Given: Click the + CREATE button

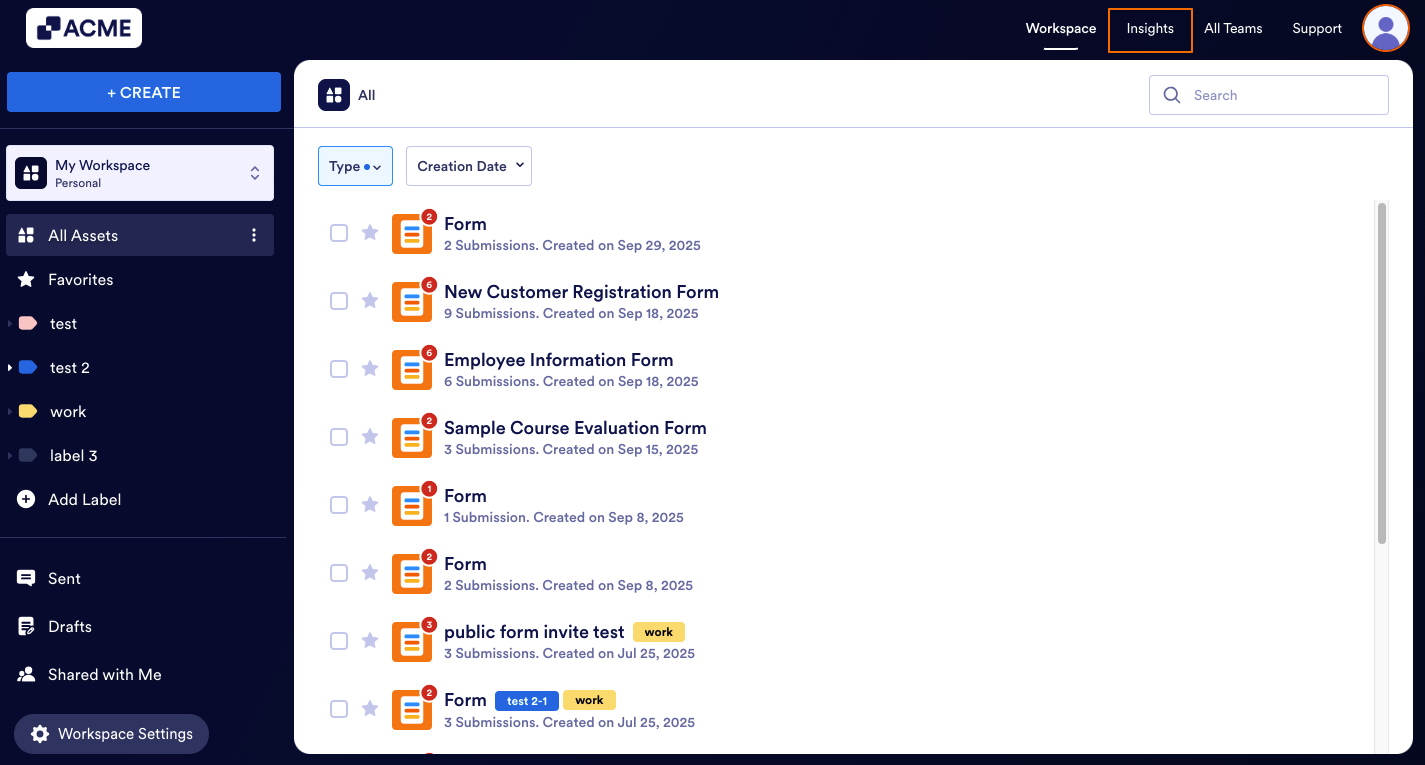Looking at the screenshot, I should (144, 92).
